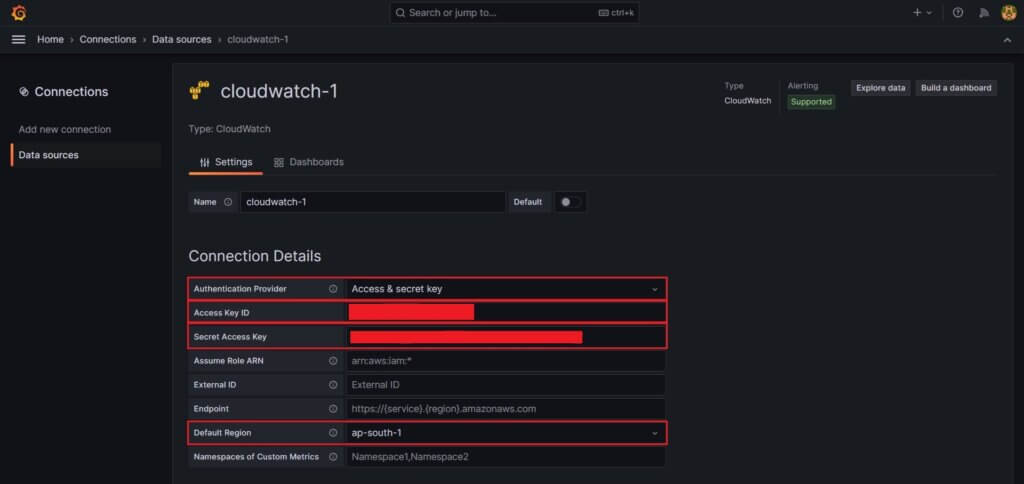
Task: Click External ID info icon
Action: pyautogui.click(x=333, y=385)
